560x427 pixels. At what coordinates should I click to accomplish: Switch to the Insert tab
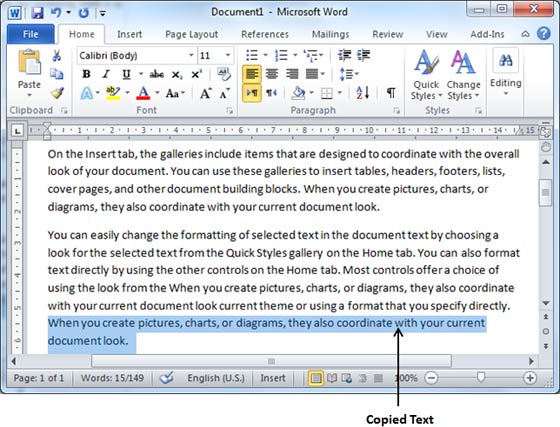[x=129, y=34]
